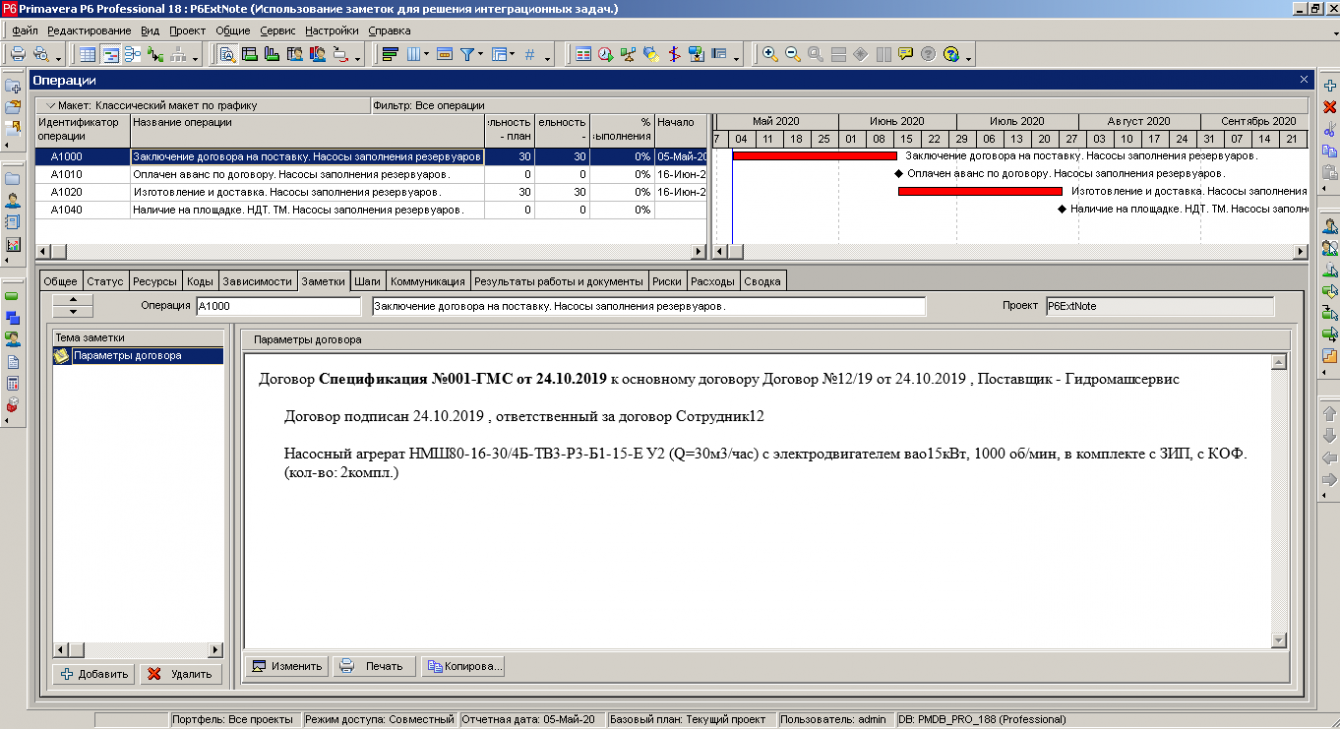Open the Group and Sort dropdown arrow
1340x730 pixels.
pos(512,54)
